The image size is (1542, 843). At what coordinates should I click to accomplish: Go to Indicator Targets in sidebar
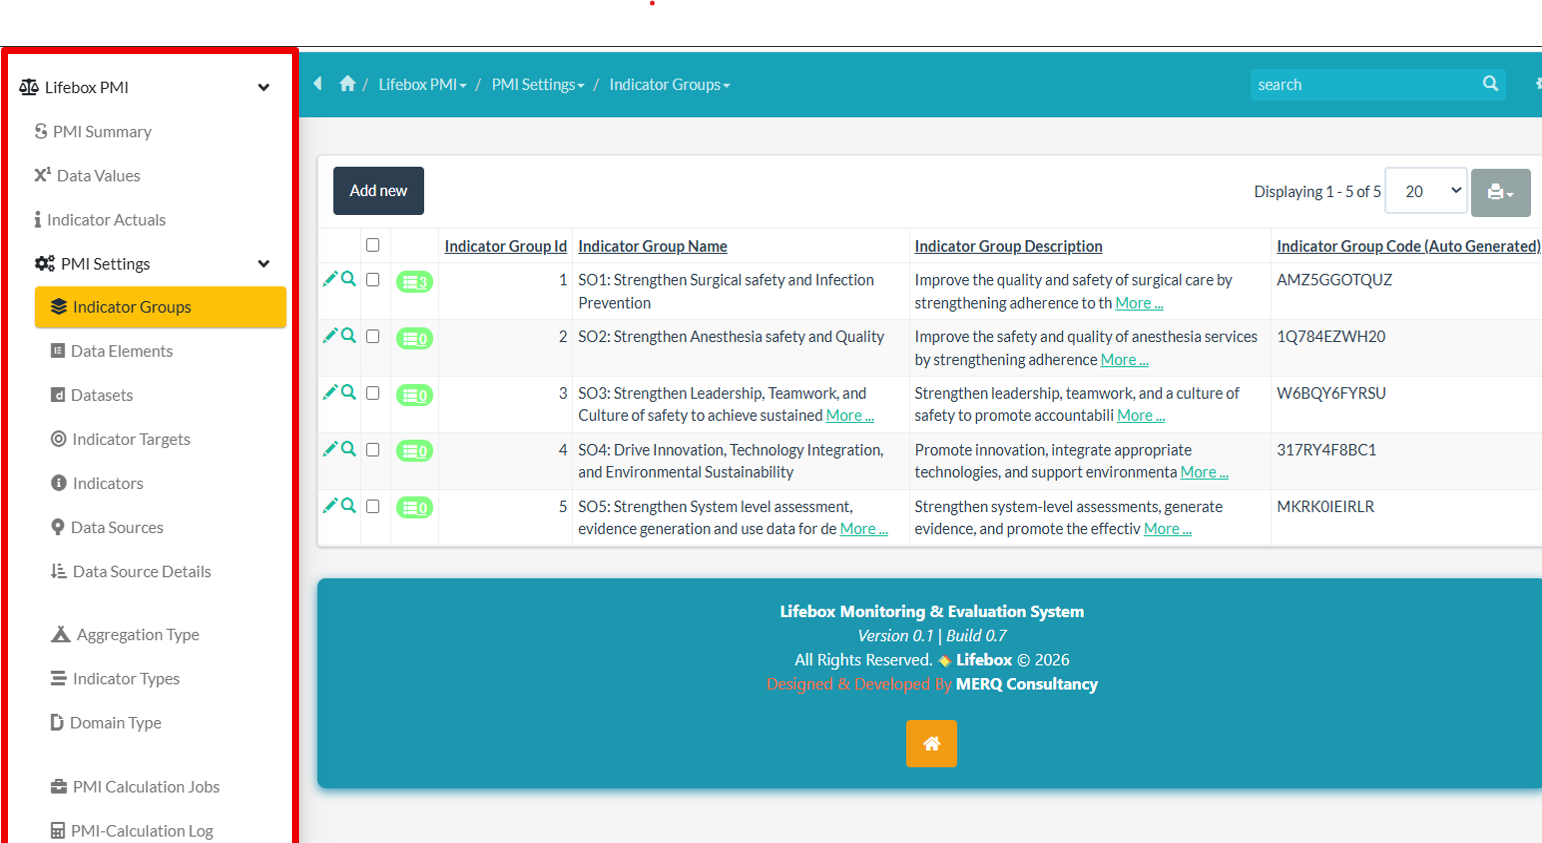[x=130, y=439]
